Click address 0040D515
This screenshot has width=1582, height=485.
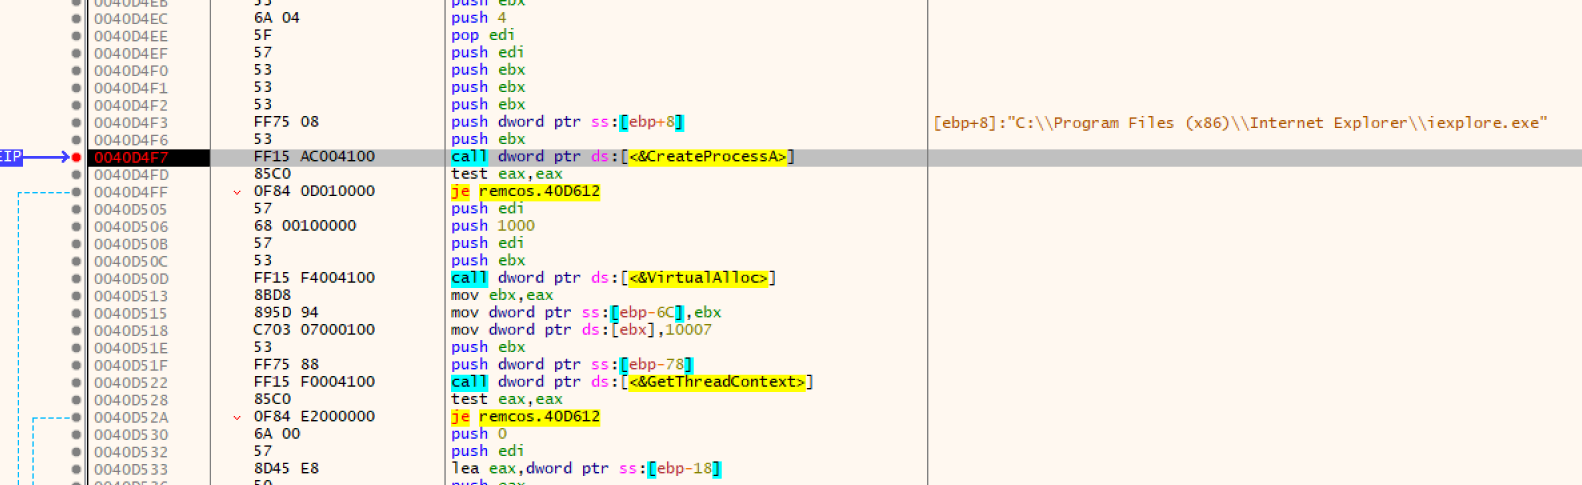click(131, 313)
